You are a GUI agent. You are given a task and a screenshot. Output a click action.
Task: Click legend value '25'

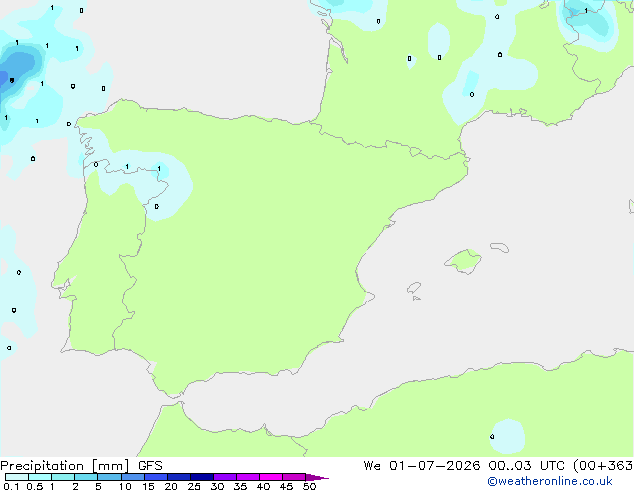(x=194, y=486)
